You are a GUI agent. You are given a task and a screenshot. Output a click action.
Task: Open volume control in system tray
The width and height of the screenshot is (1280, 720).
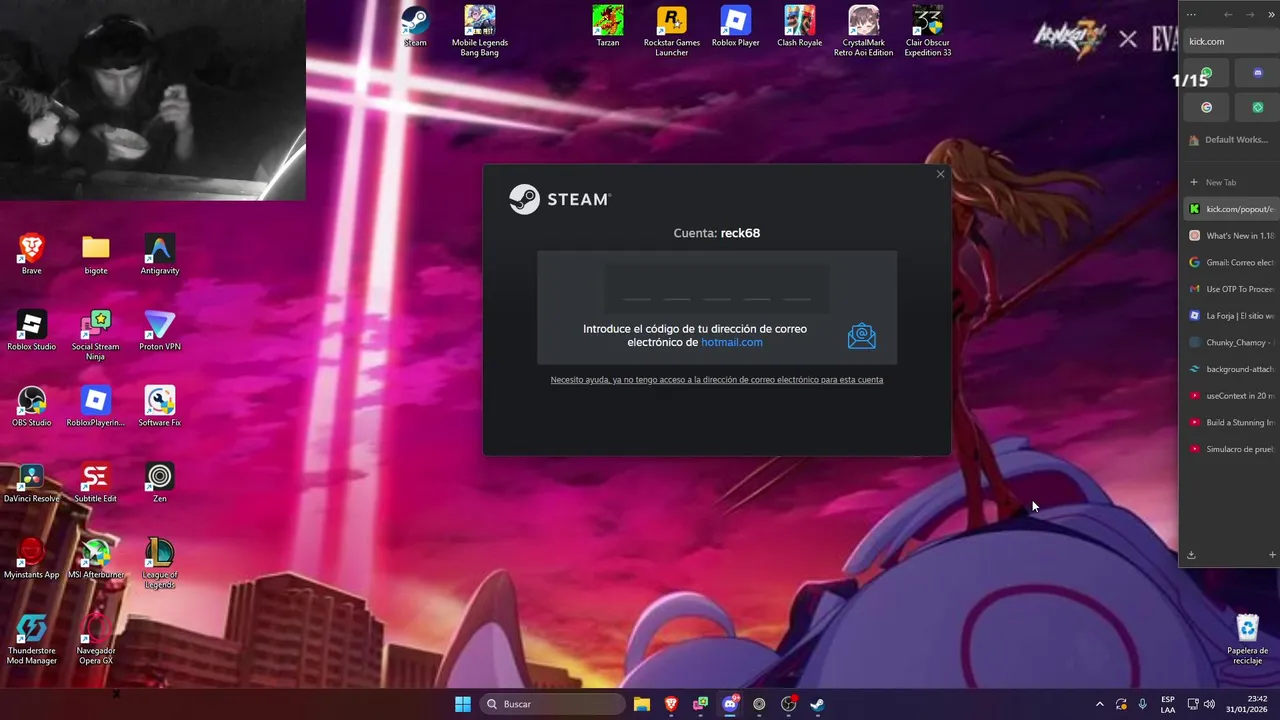tap(1209, 704)
